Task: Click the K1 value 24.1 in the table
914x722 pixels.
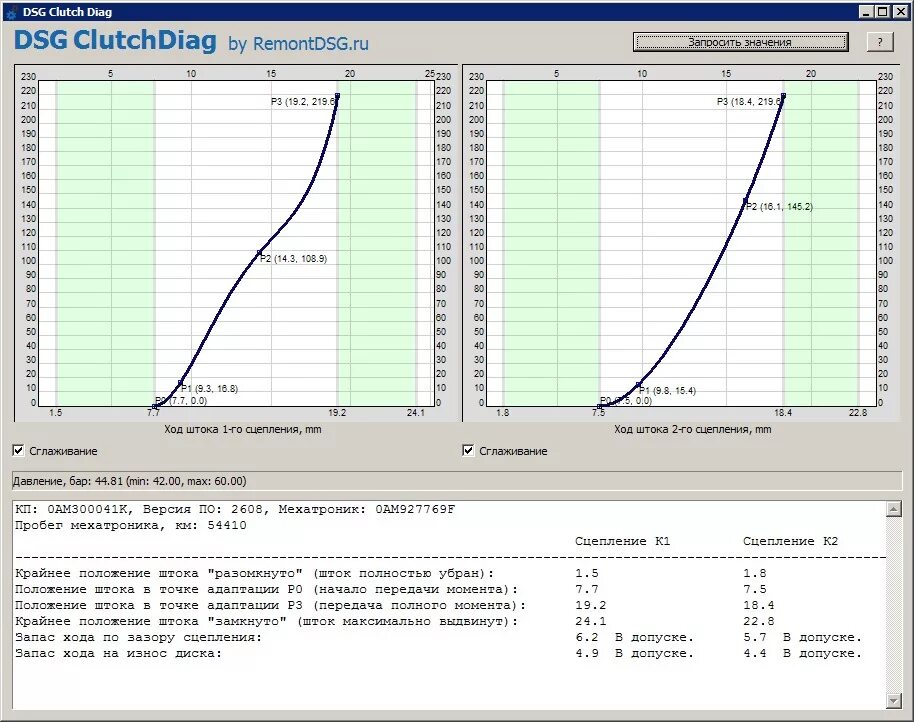Action: click(590, 621)
